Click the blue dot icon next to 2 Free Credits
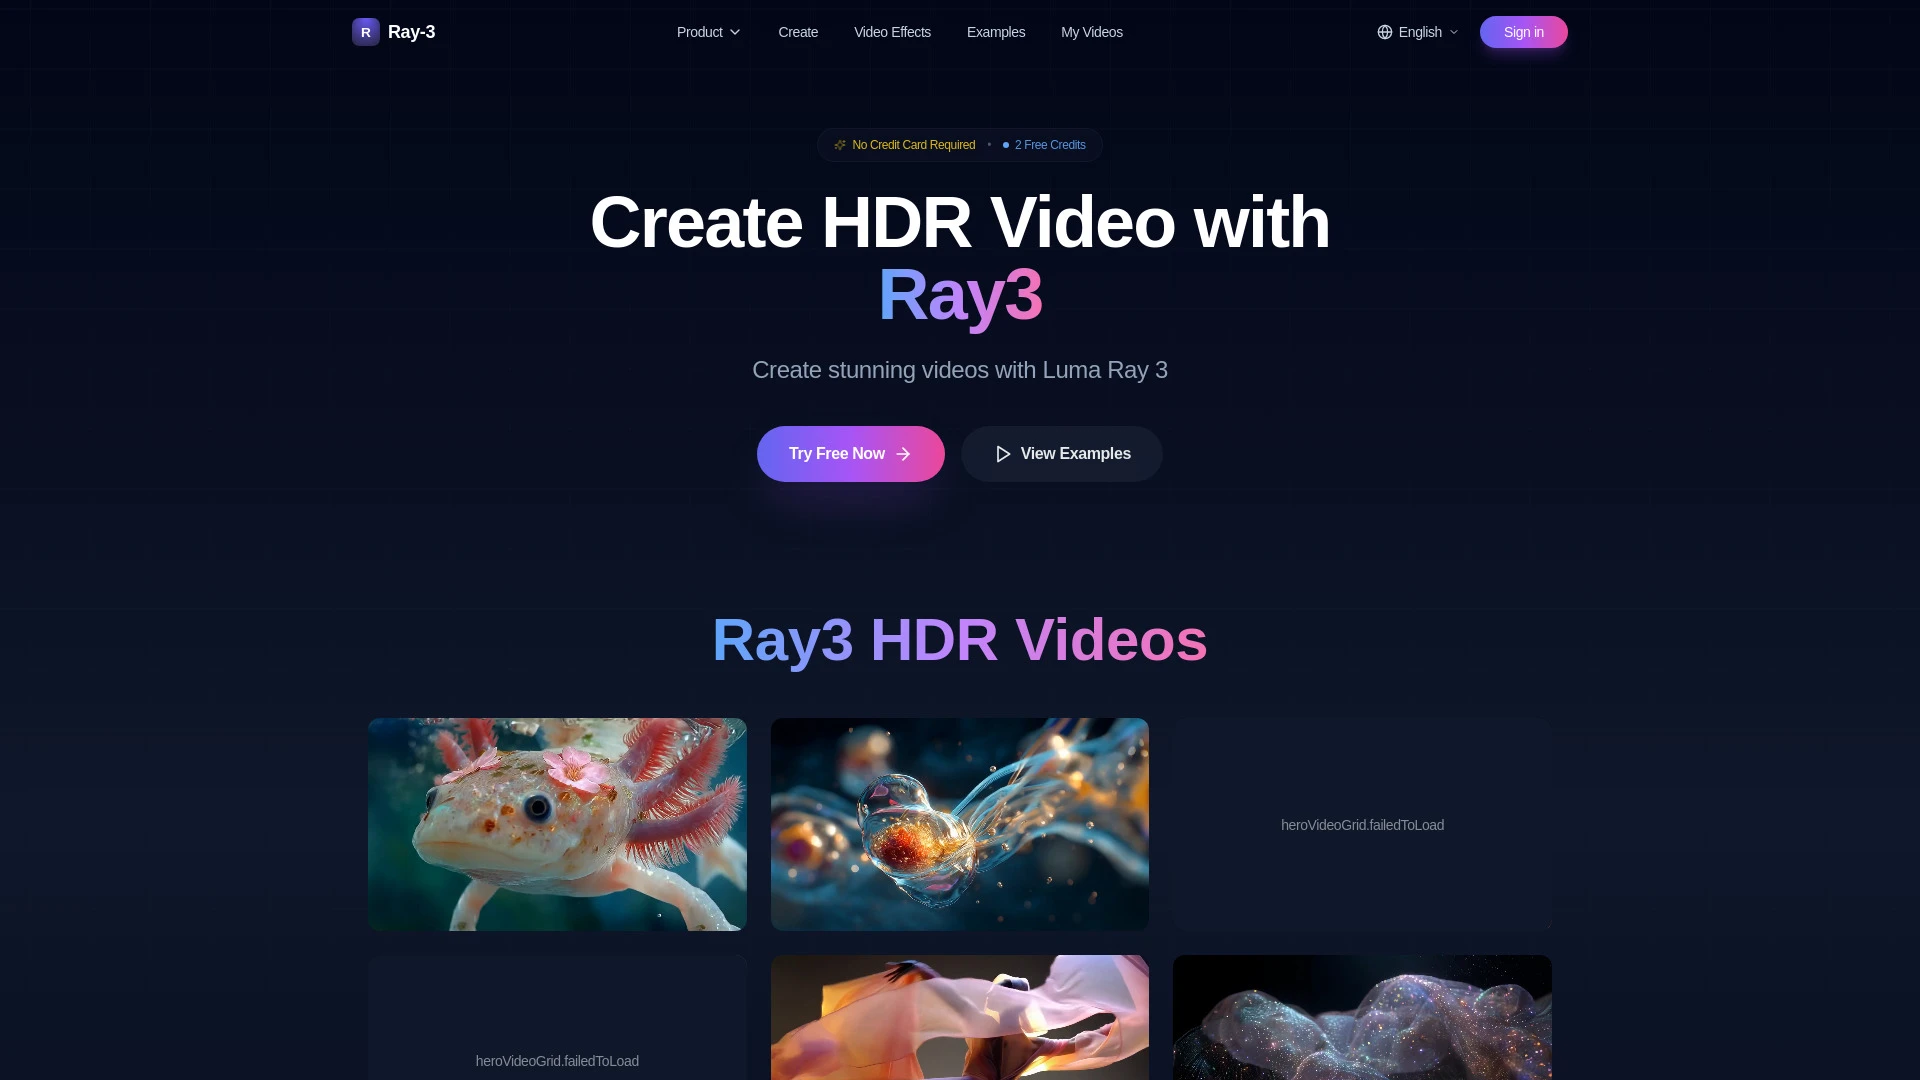Image resolution: width=1920 pixels, height=1080 pixels. (x=1006, y=145)
